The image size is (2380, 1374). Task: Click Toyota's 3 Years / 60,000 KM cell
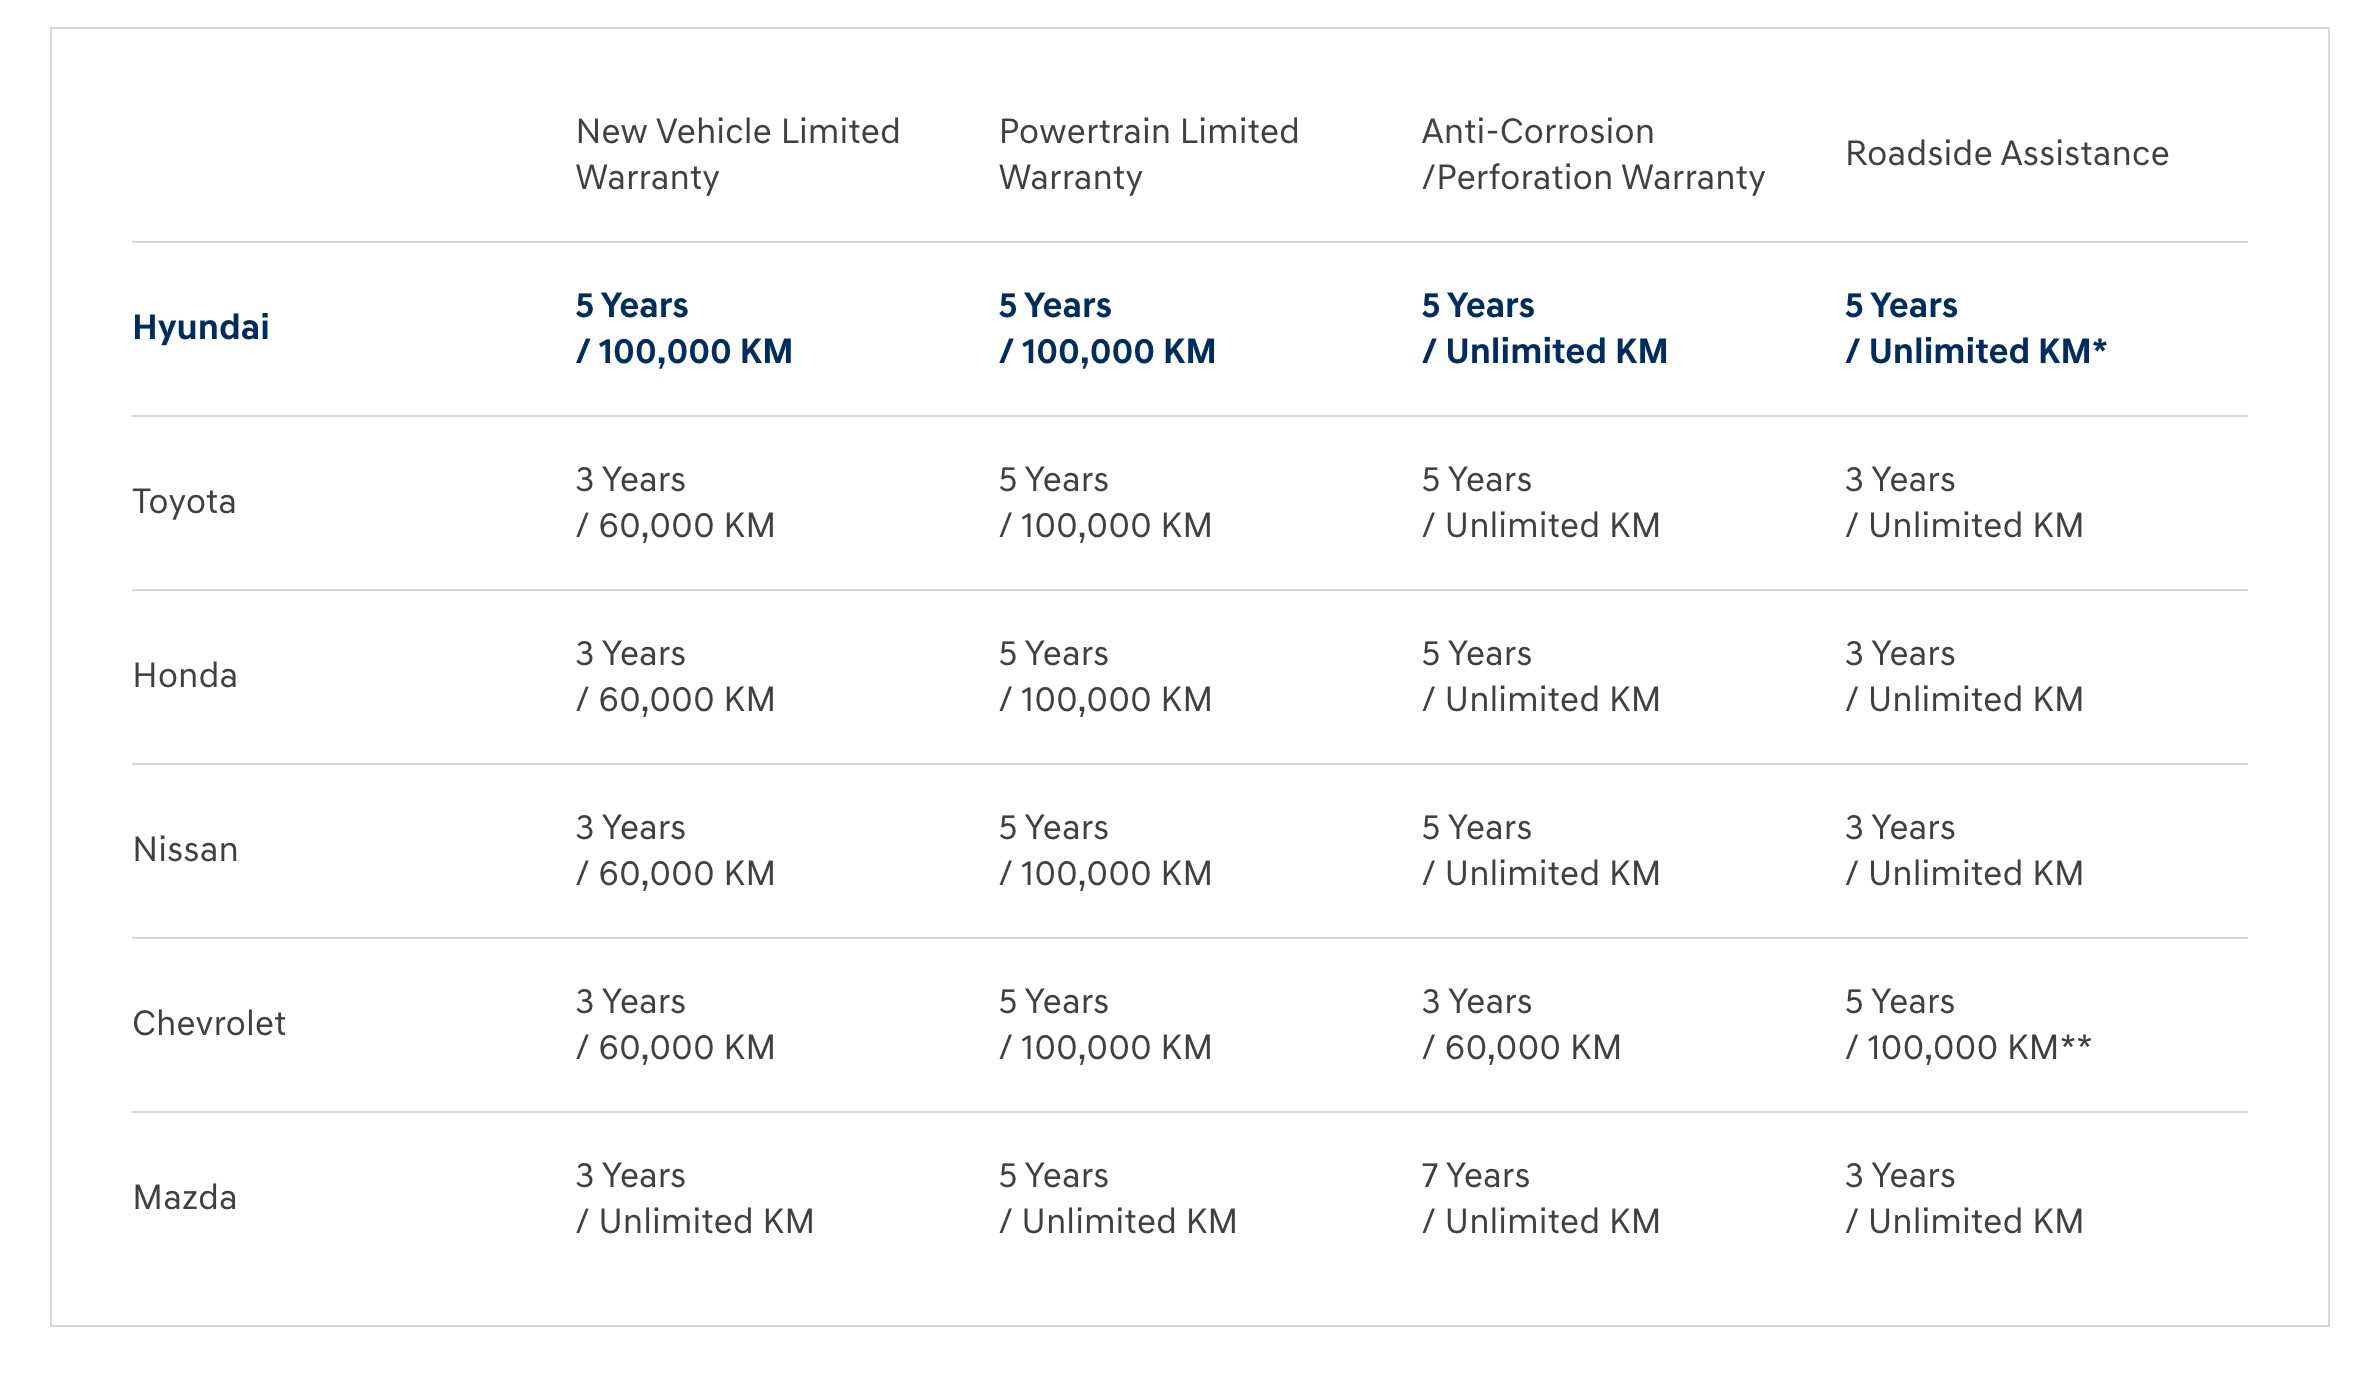675,502
